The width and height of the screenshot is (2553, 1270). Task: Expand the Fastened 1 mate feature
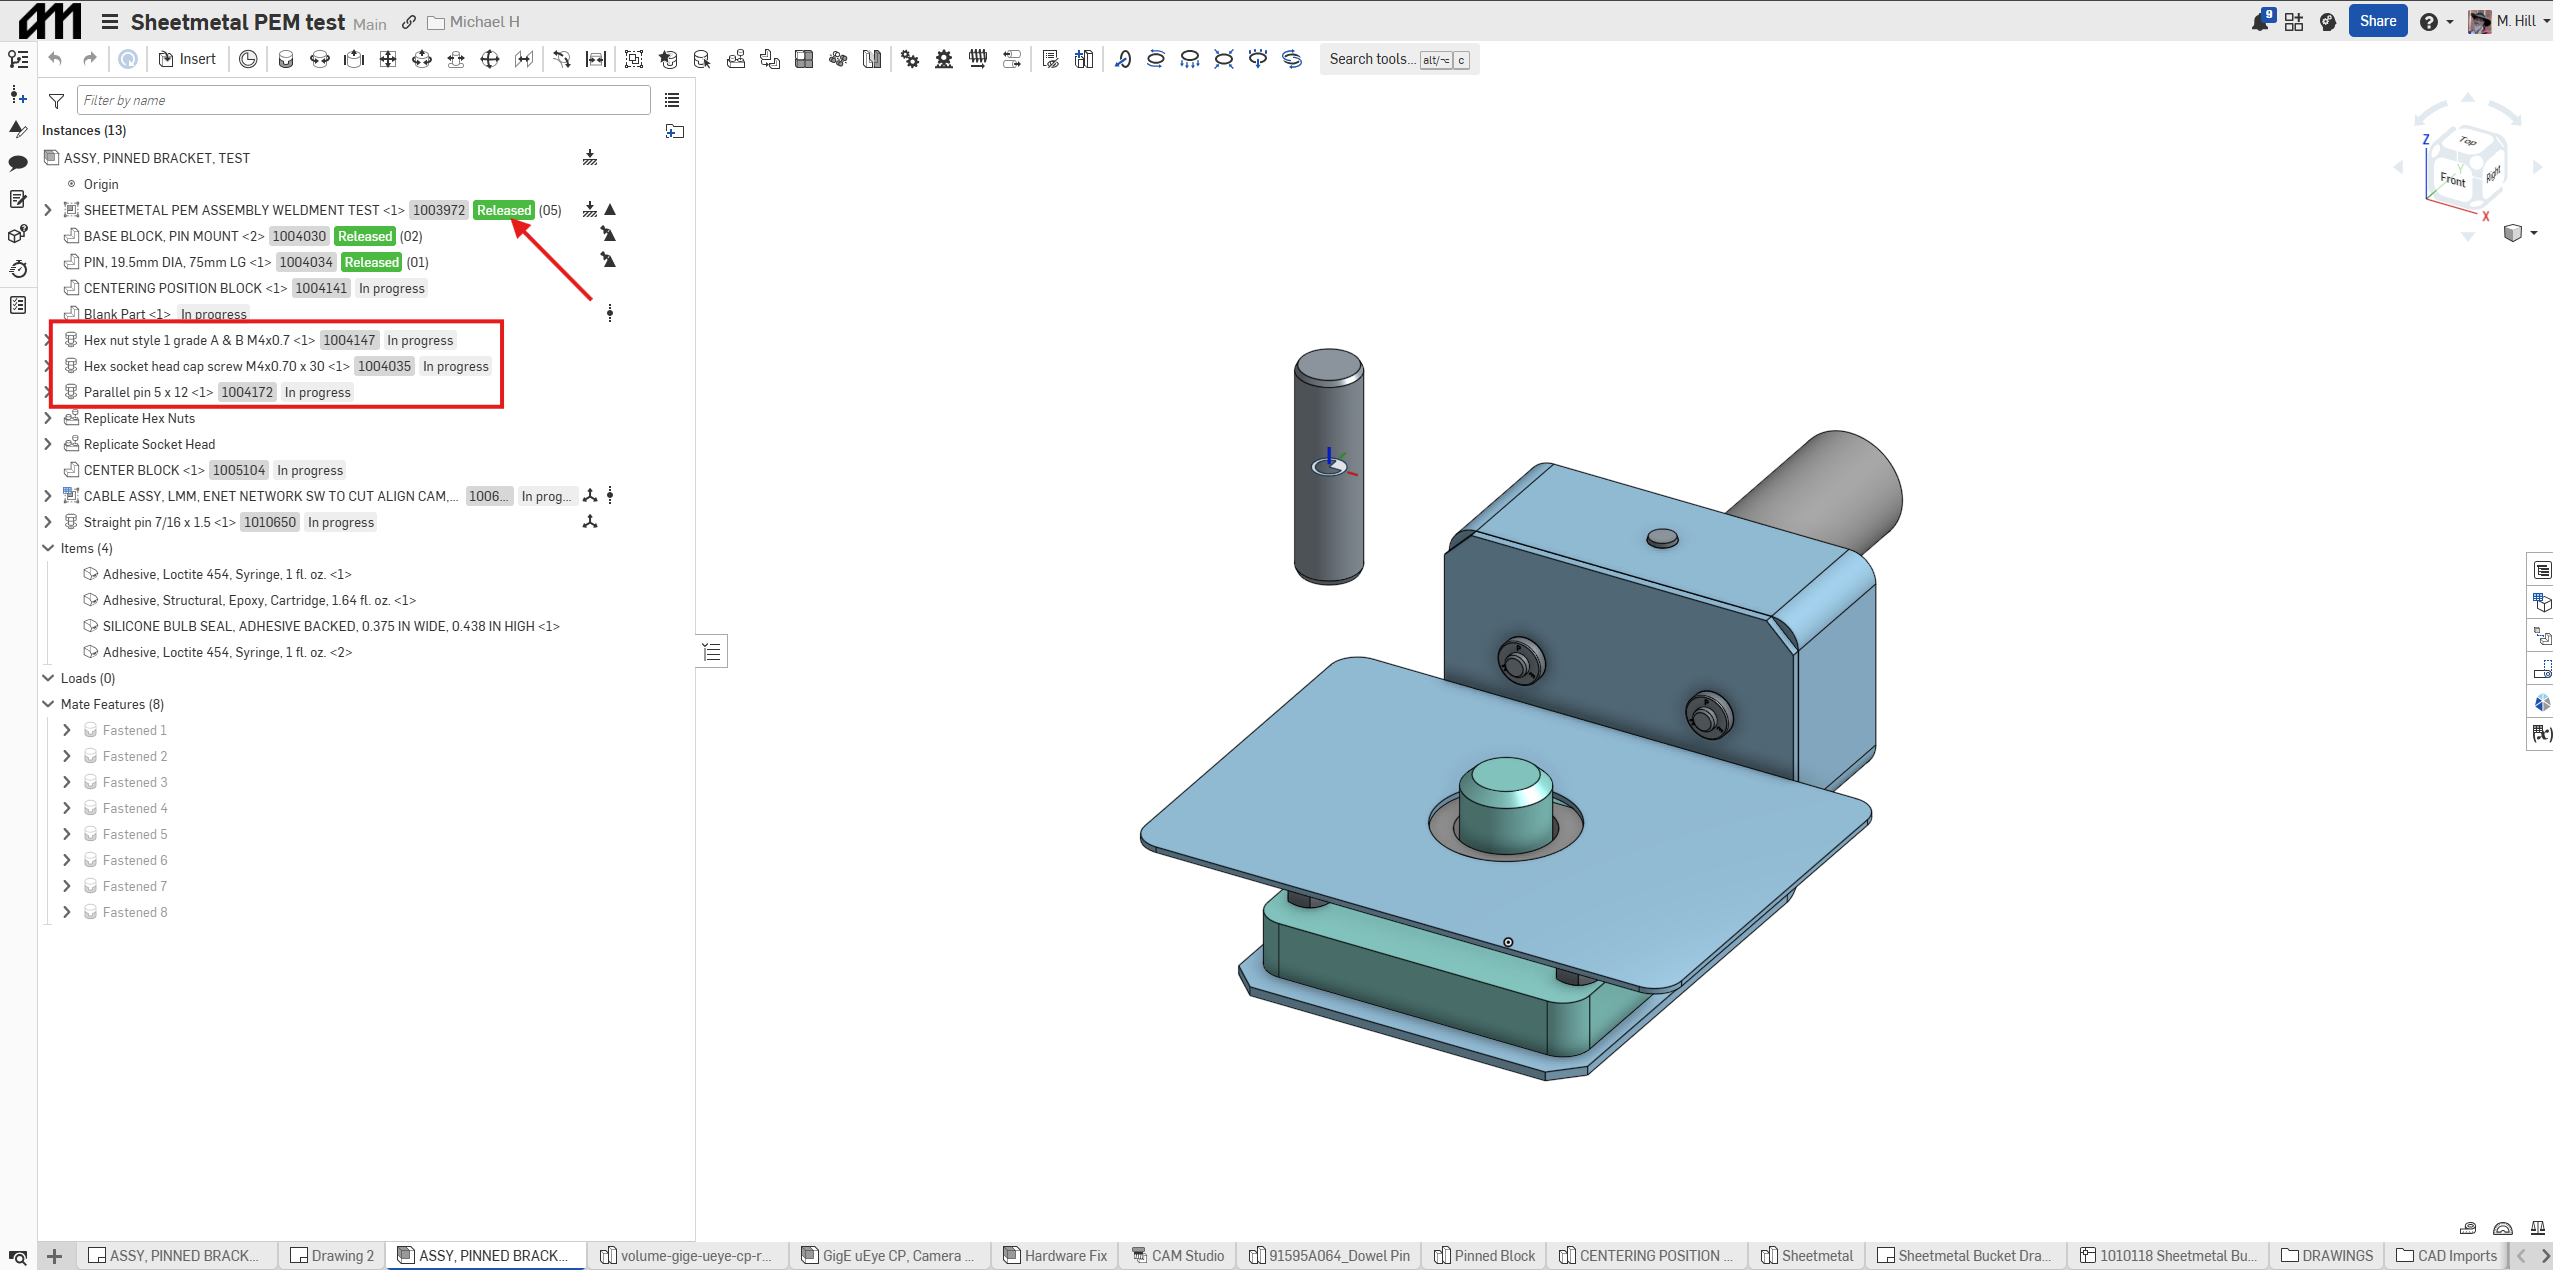pyautogui.click(x=67, y=730)
